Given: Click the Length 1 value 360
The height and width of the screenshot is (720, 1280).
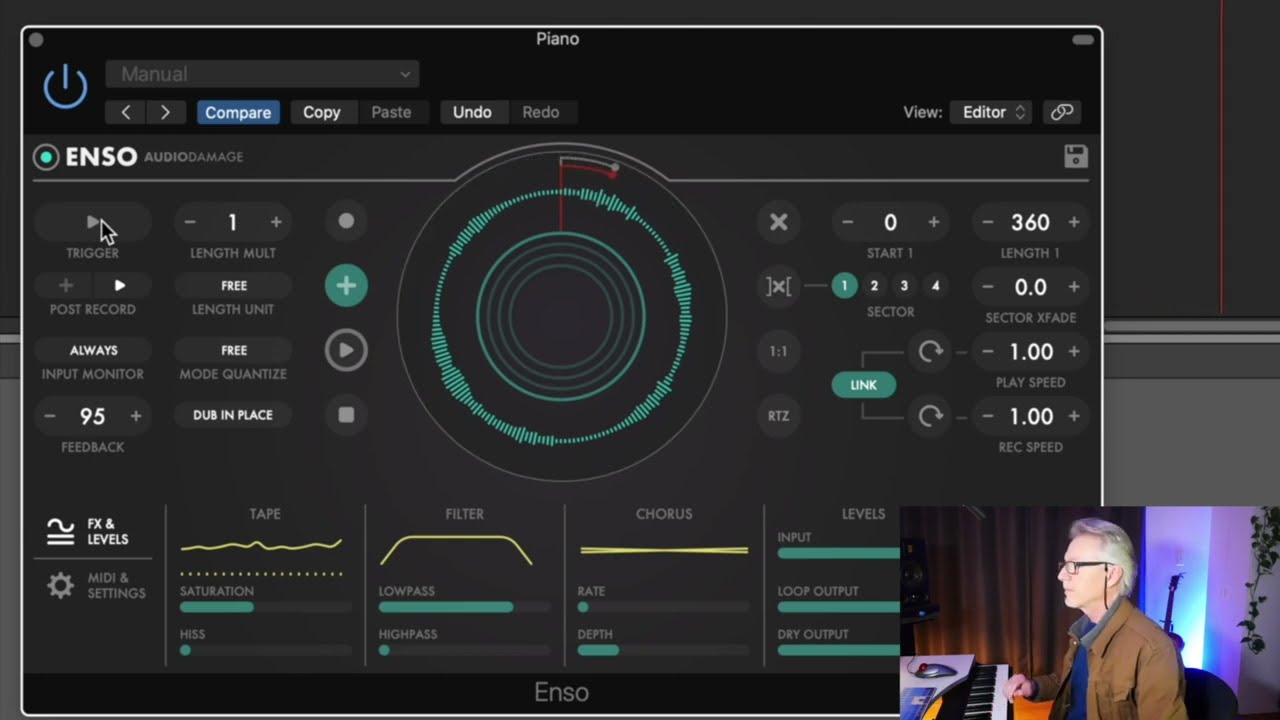Looking at the screenshot, I should pos(1031,222).
